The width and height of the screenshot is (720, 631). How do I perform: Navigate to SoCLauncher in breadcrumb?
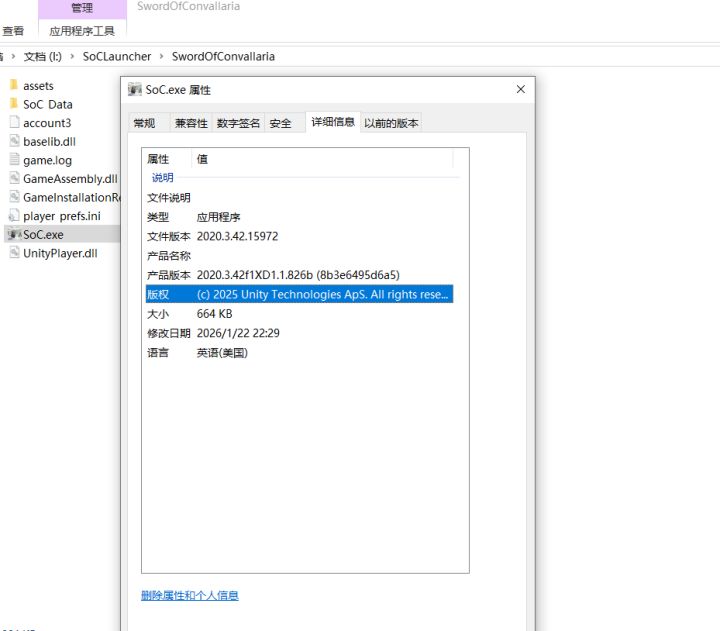117,56
